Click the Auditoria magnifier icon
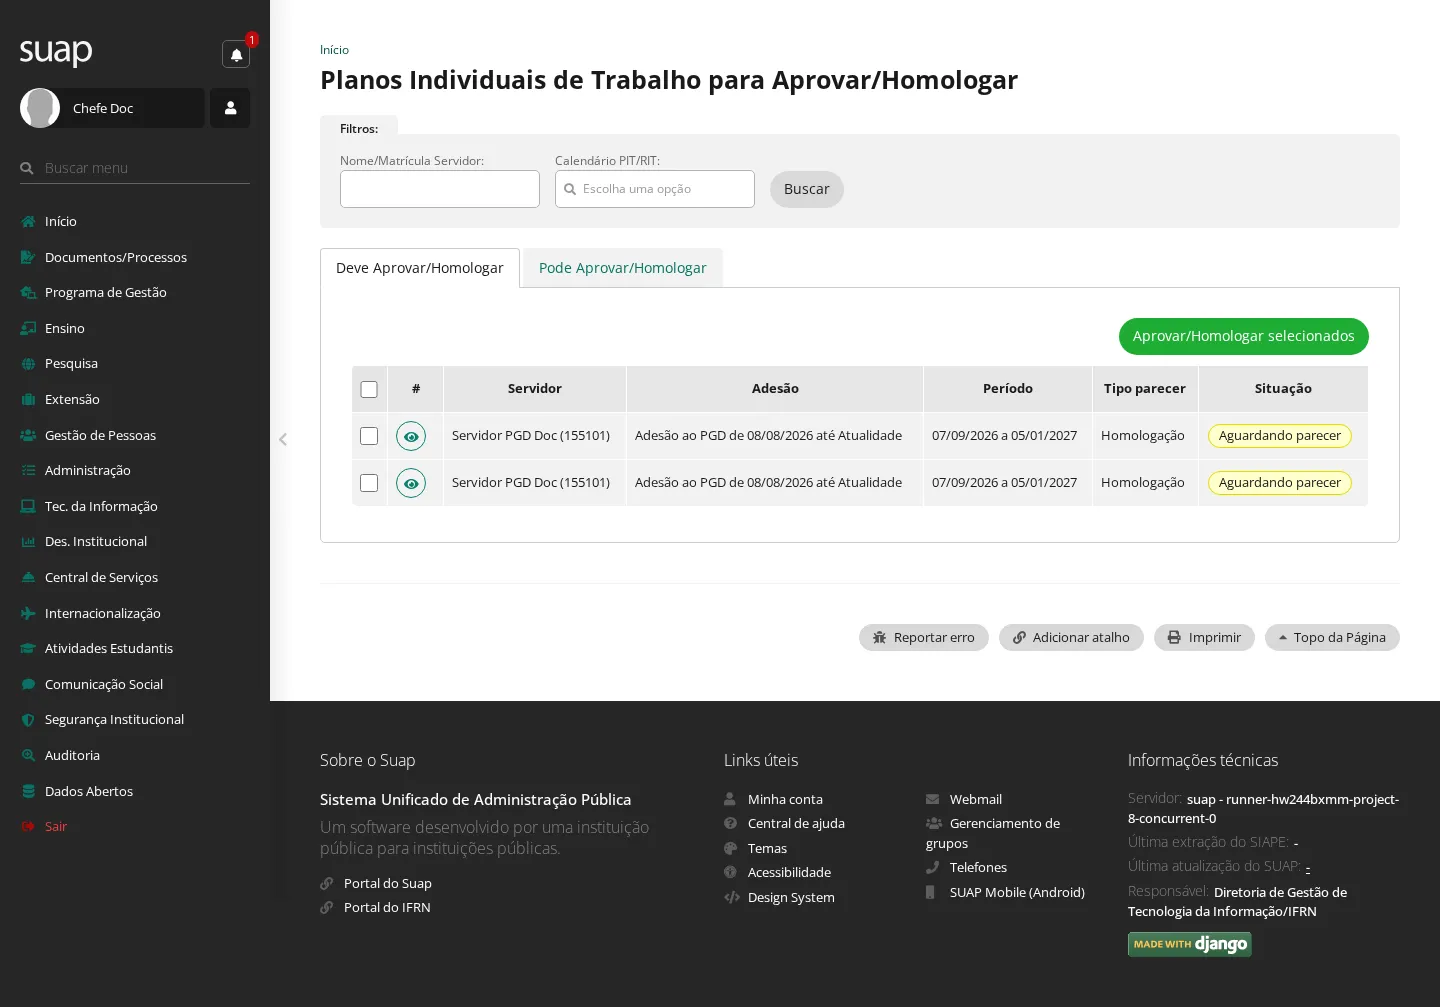 coord(28,755)
